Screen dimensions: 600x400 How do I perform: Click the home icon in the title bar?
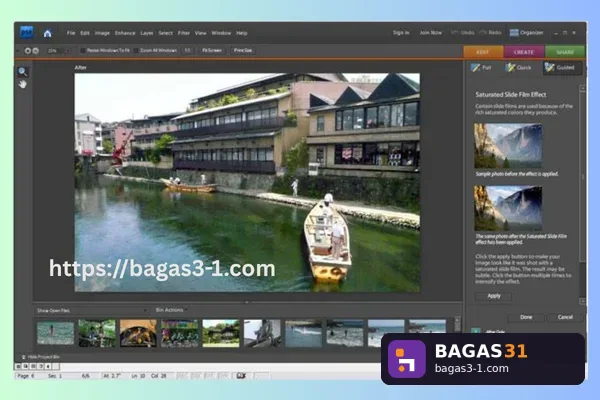coord(47,33)
